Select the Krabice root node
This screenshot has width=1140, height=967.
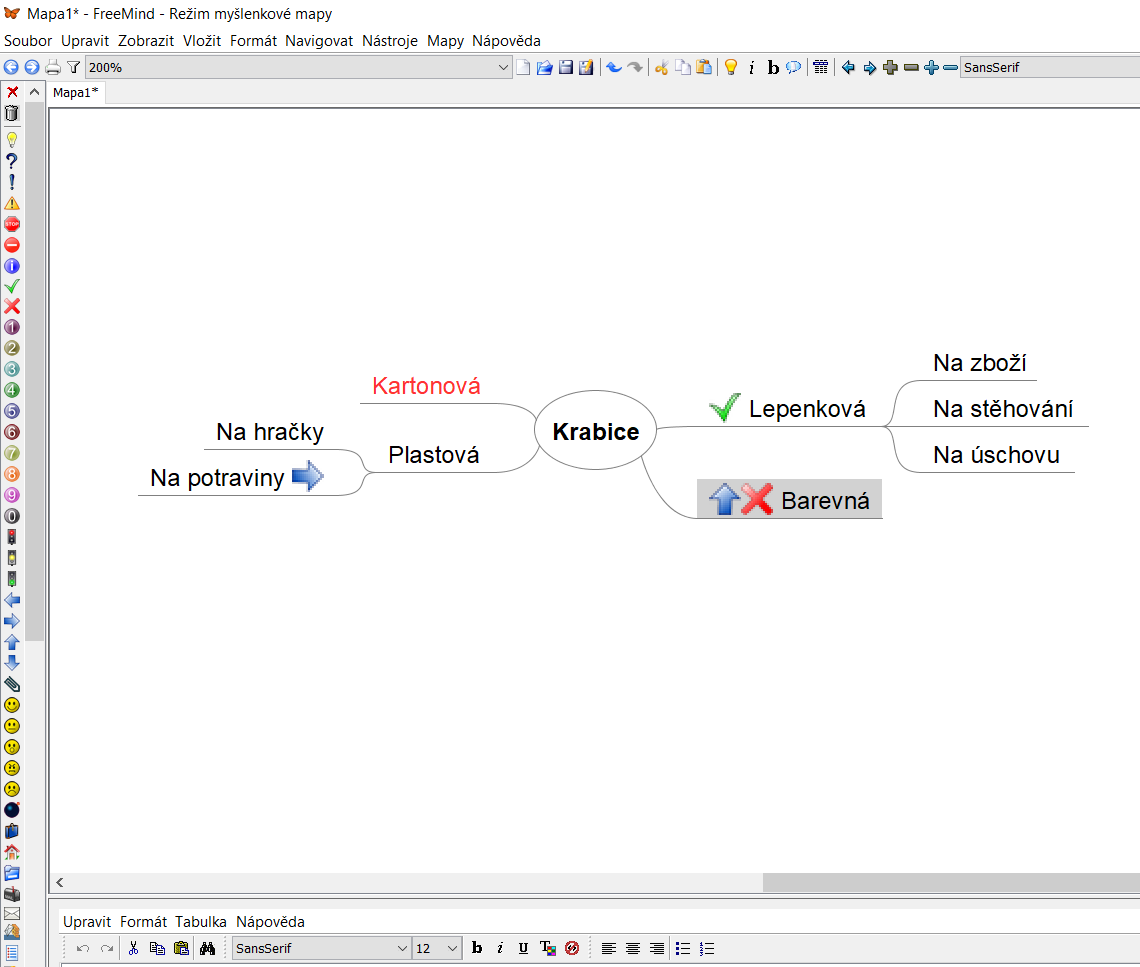click(596, 432)
